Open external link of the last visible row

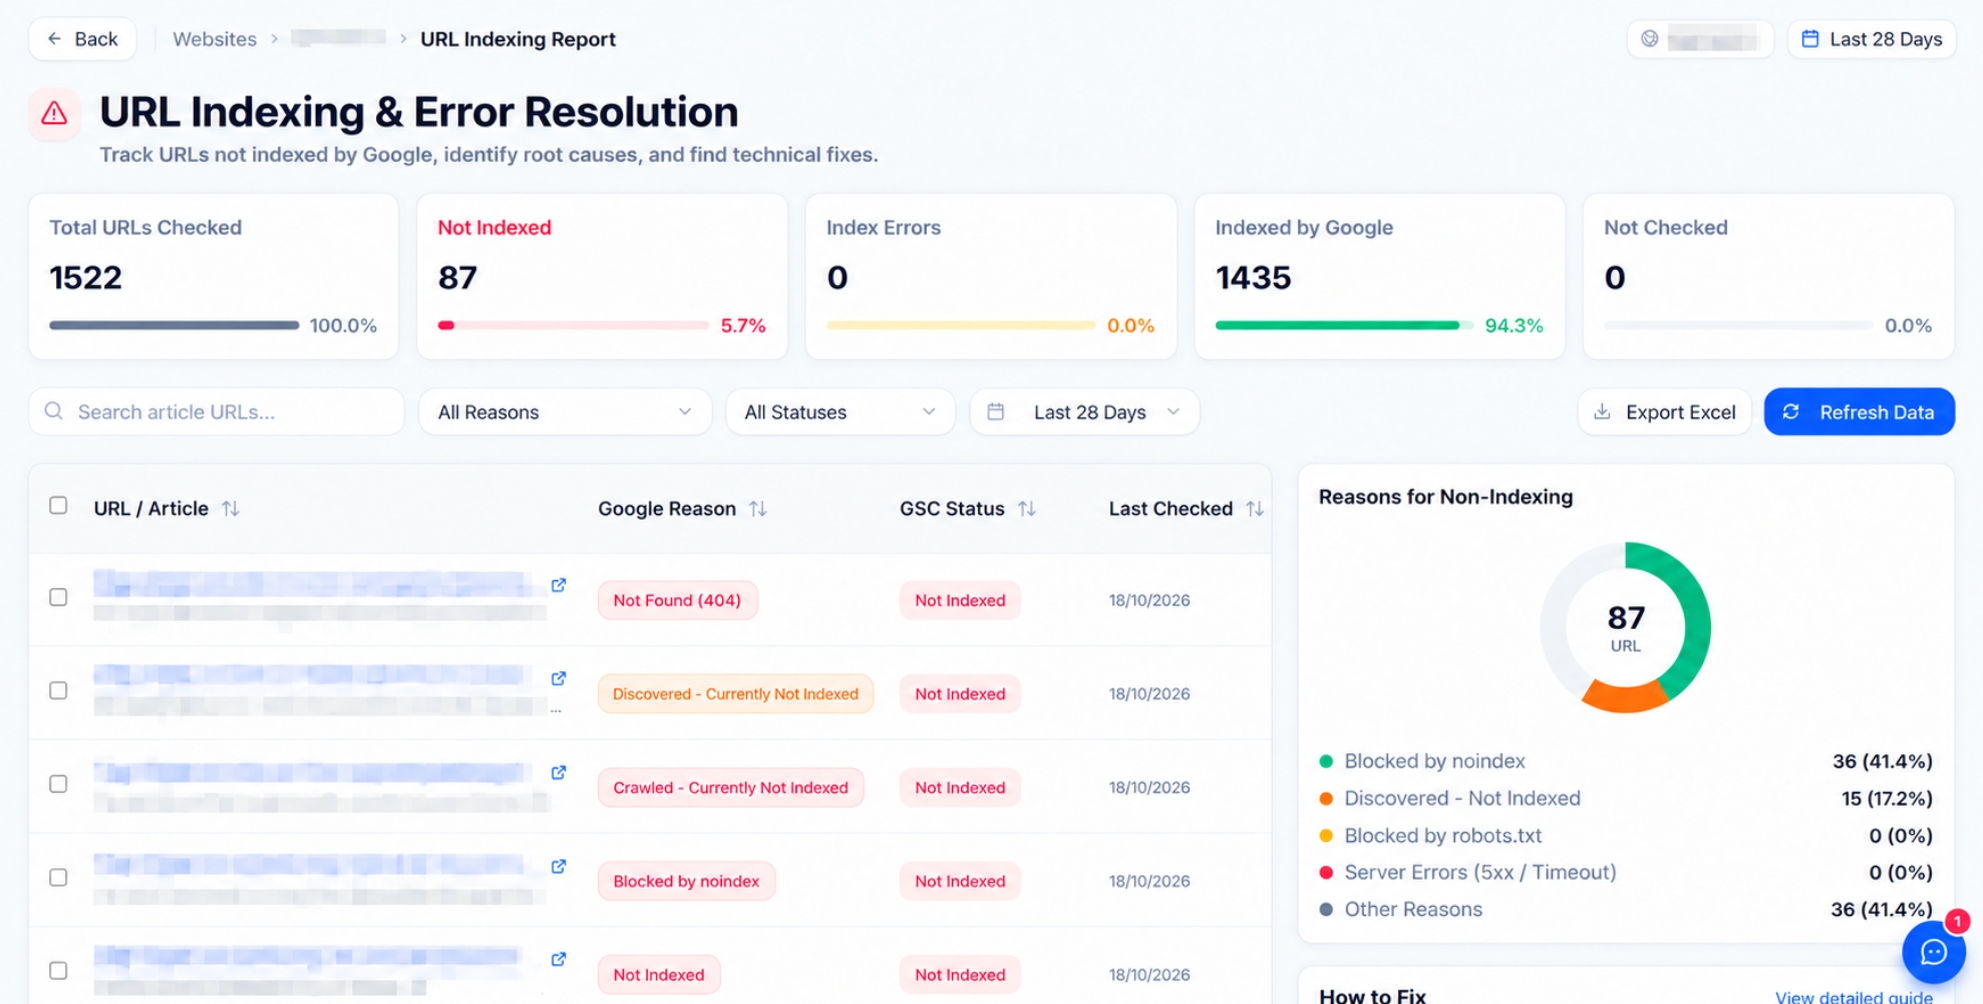tap(559, 959)
